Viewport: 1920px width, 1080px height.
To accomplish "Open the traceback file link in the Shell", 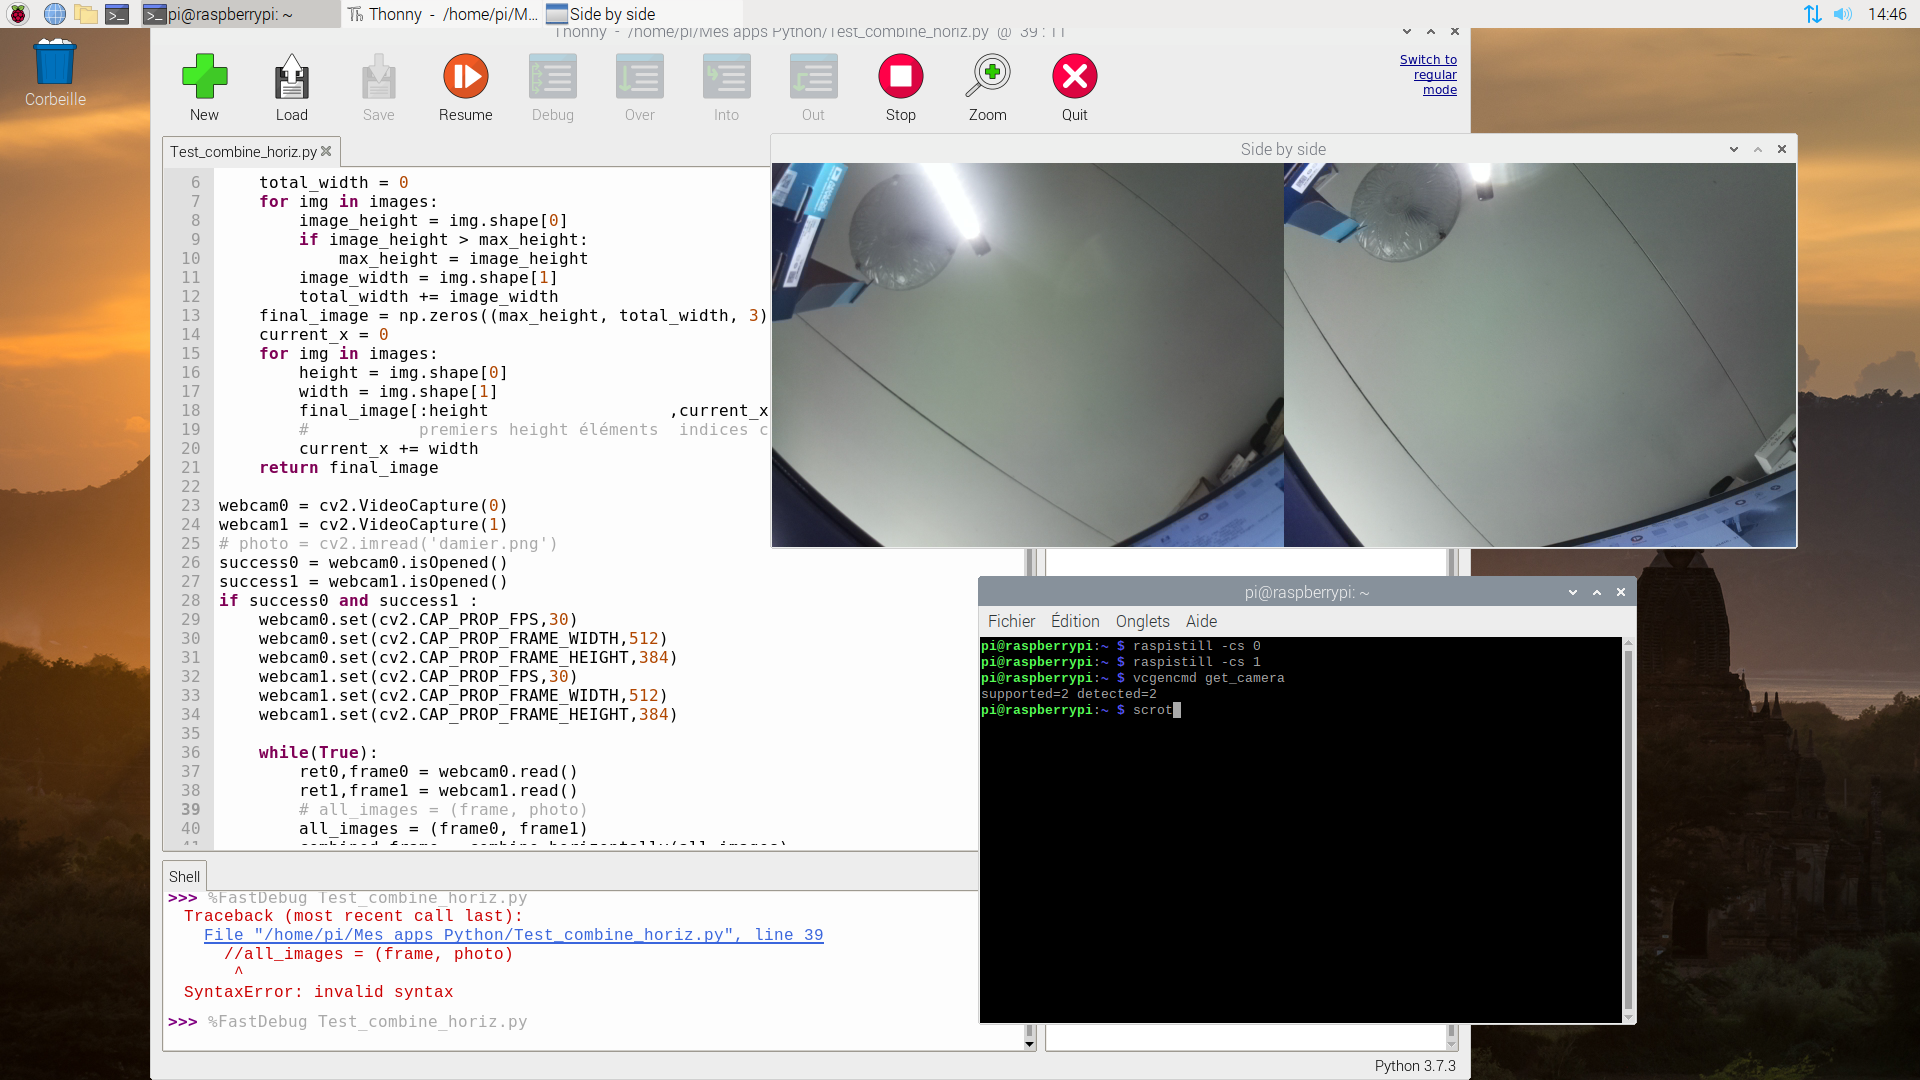I will pyautogui.click(x=513, y=935).
